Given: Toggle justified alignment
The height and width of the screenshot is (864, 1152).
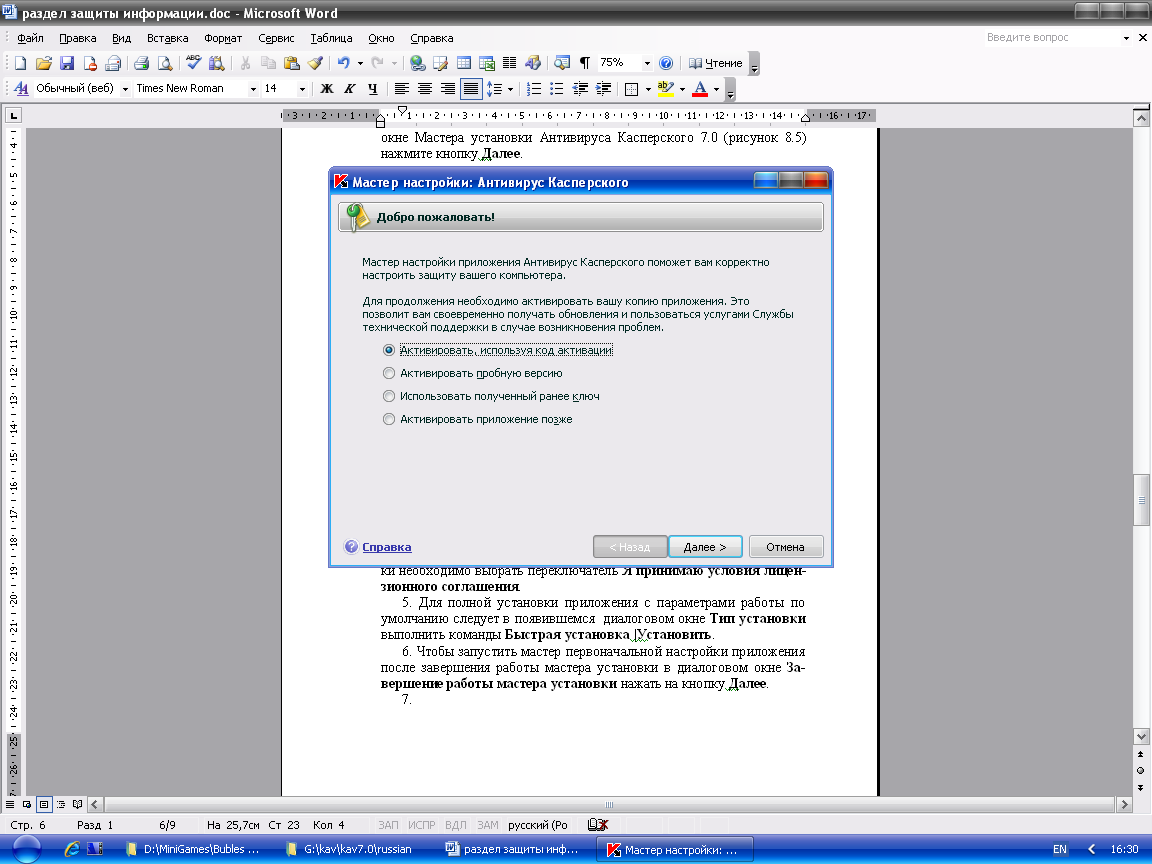Looking at the screenshot, I should pyautogui.click(x=471, y=89).
